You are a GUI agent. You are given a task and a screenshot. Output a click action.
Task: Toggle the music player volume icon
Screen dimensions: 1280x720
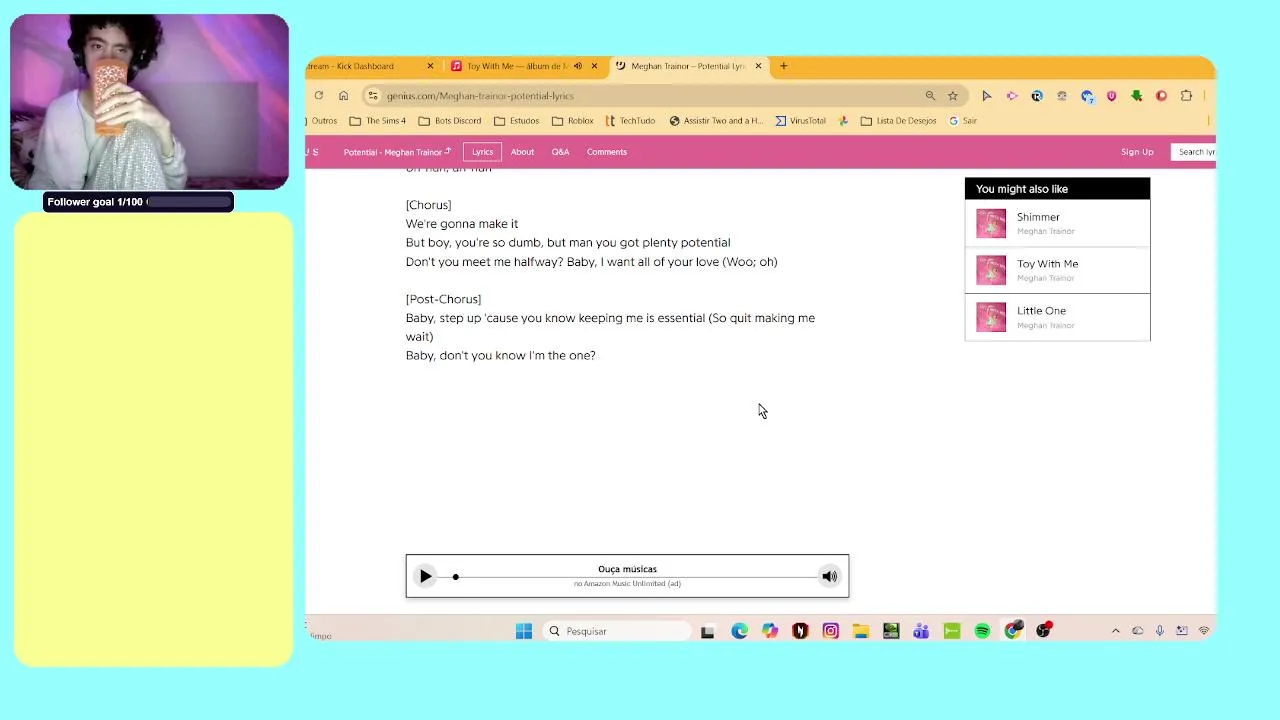[x=829, y=576]
